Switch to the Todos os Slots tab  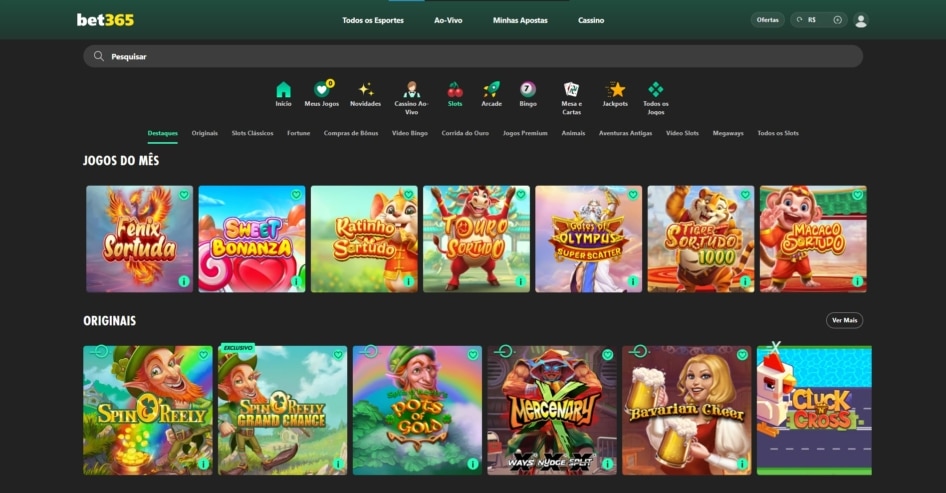[778, 133]
